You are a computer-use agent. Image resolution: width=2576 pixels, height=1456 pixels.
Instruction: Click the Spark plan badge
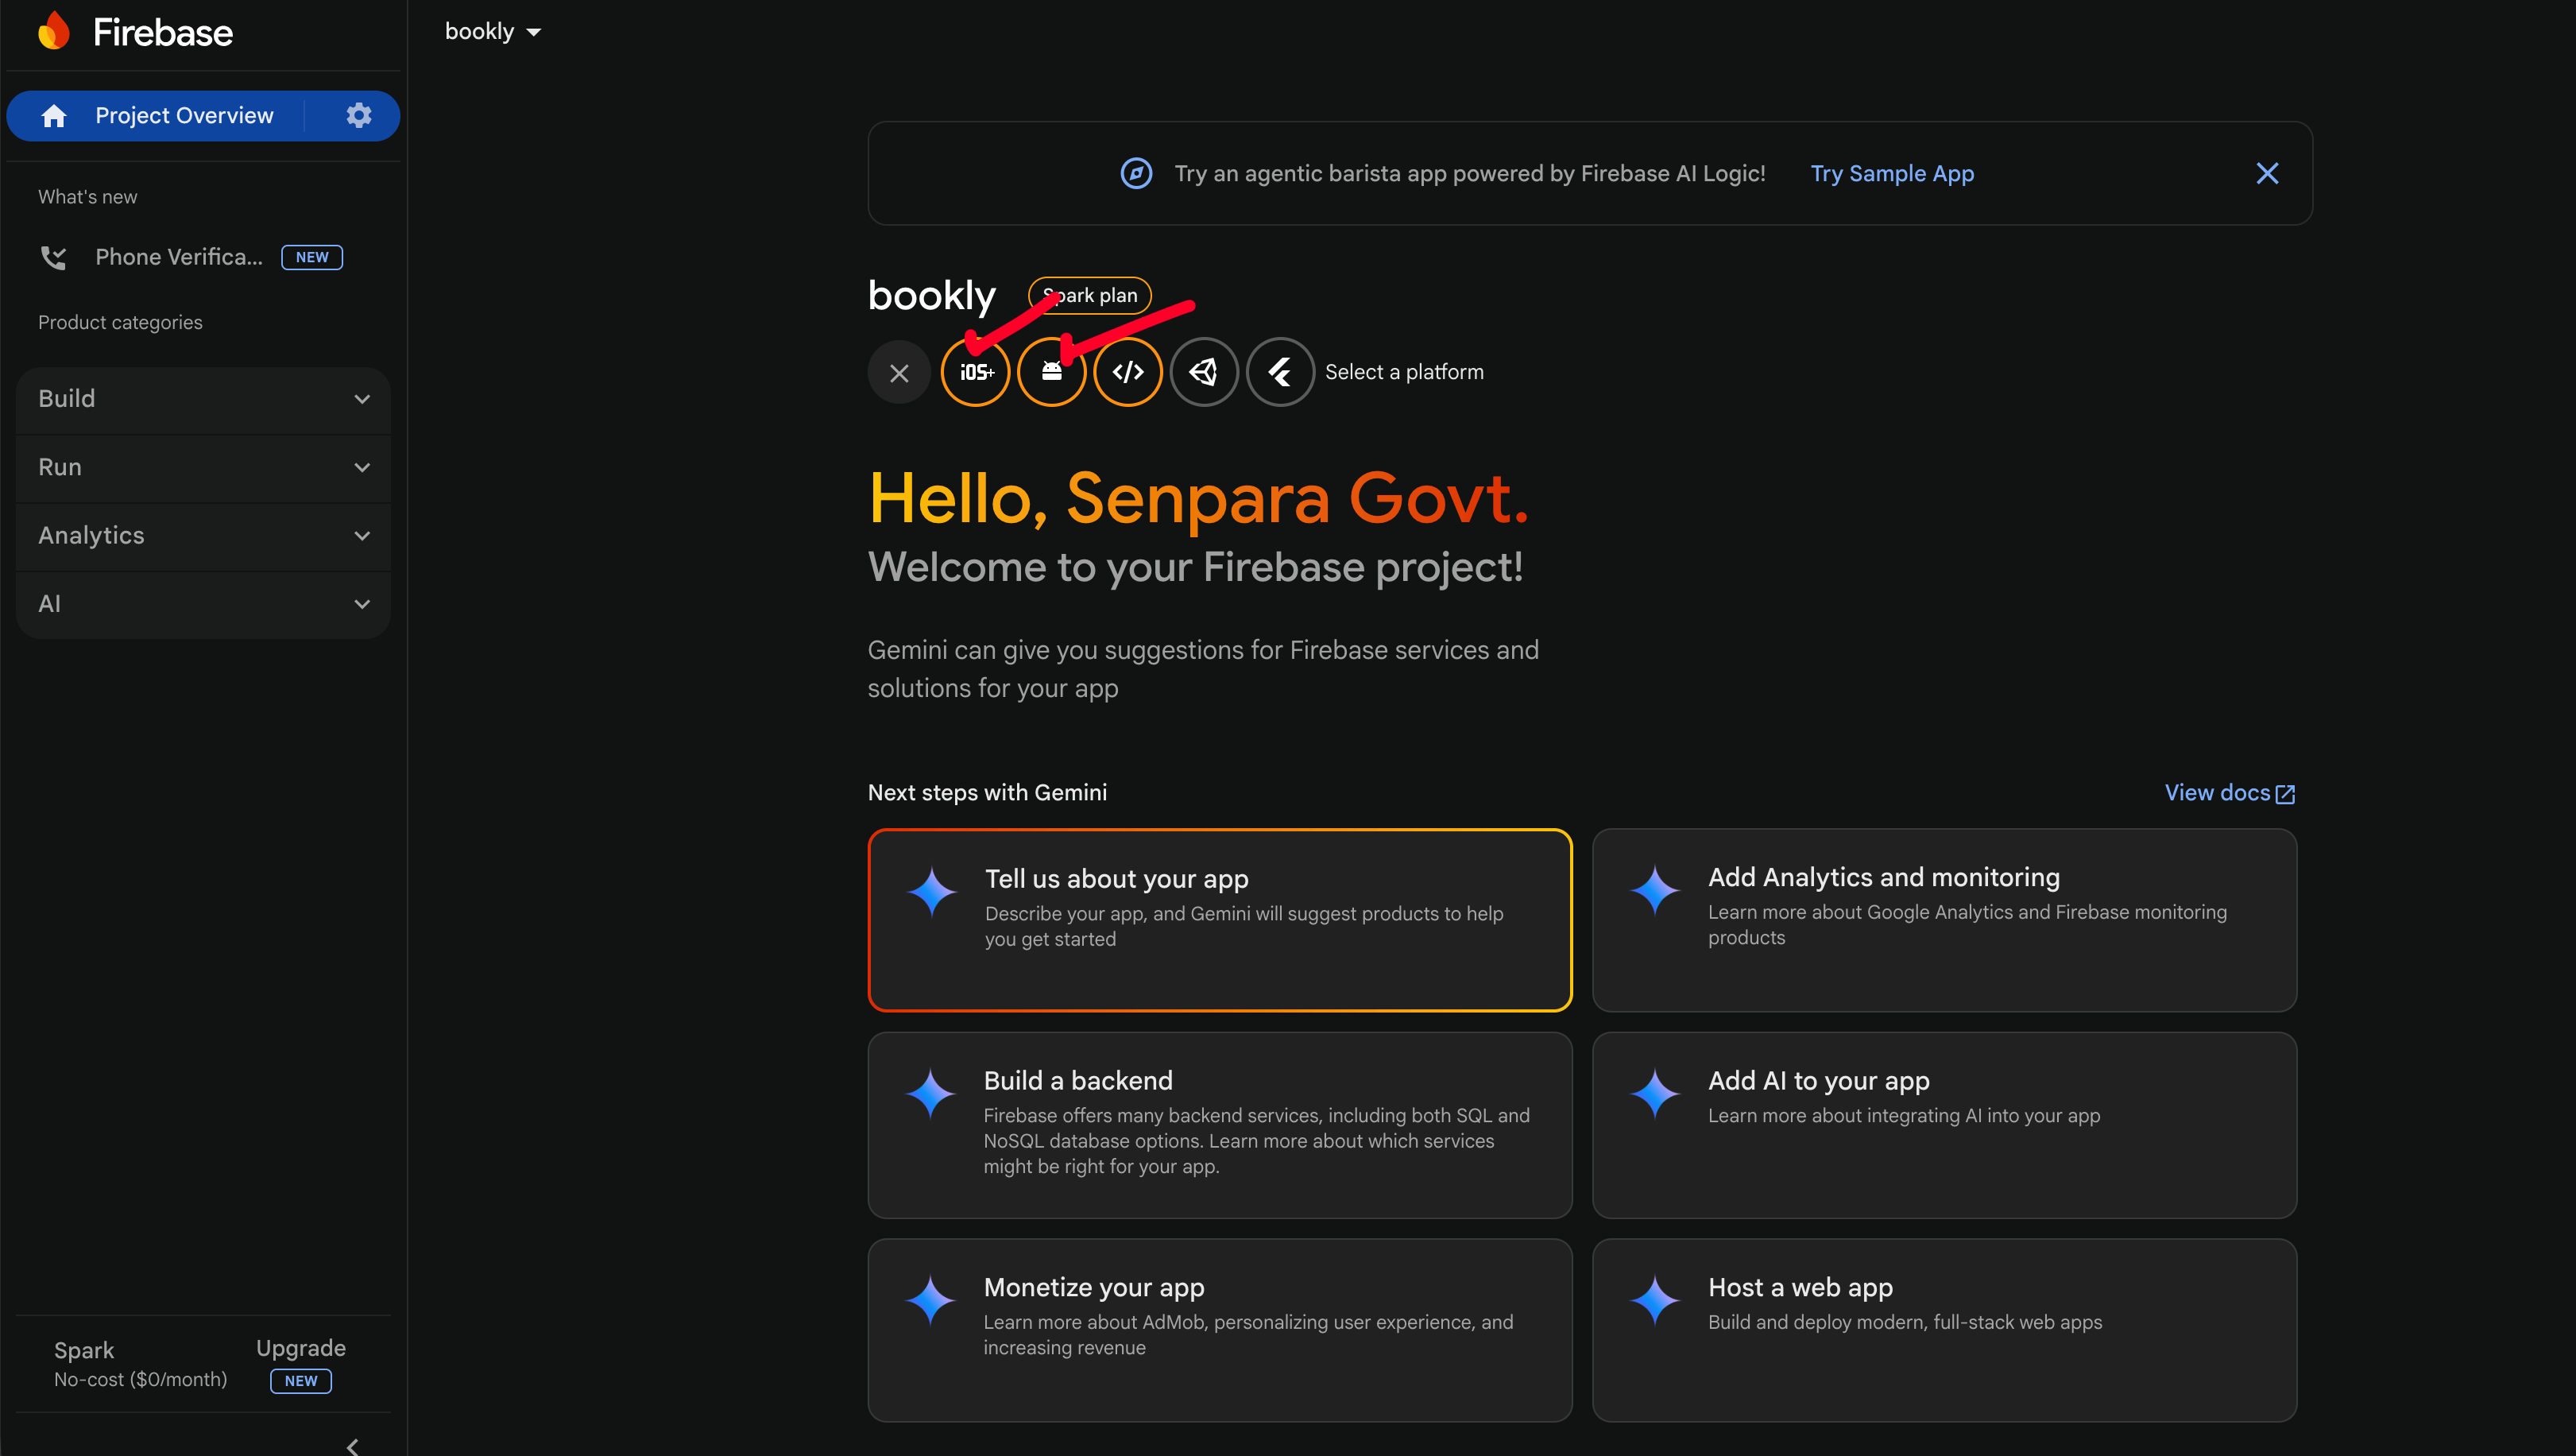coord(1089,295)
